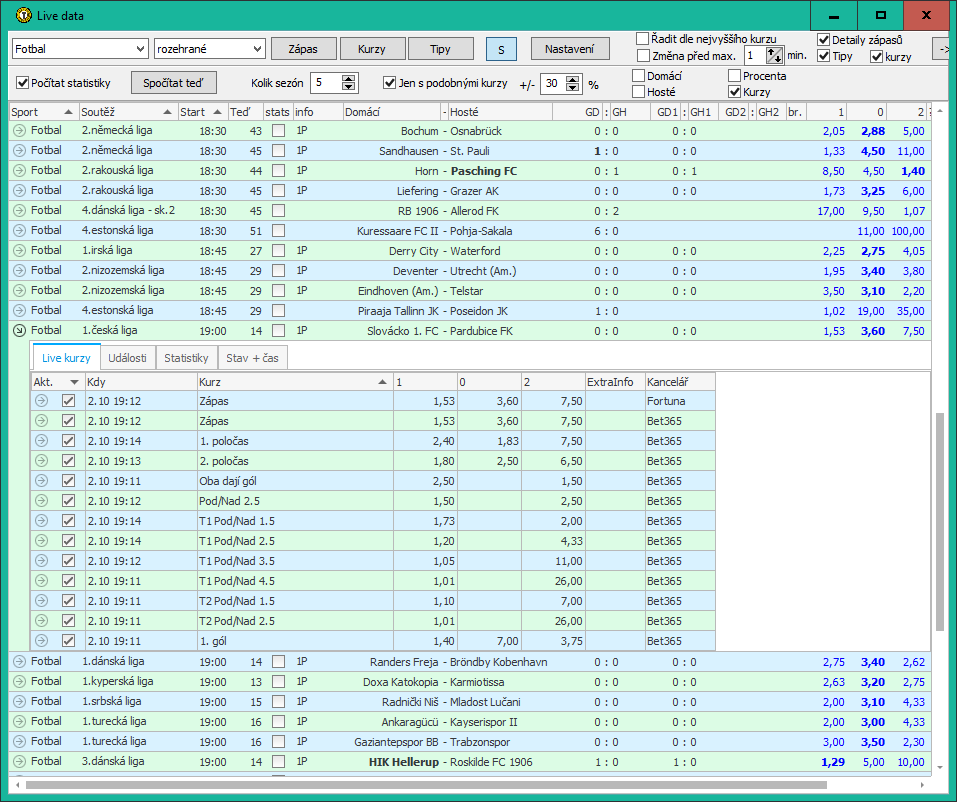The height and width of the screenshot is (802, 957).
Task: Uncheck the T2 Pod/Nad 1.5 row checkbox
Action: click(x=68, y=601)
